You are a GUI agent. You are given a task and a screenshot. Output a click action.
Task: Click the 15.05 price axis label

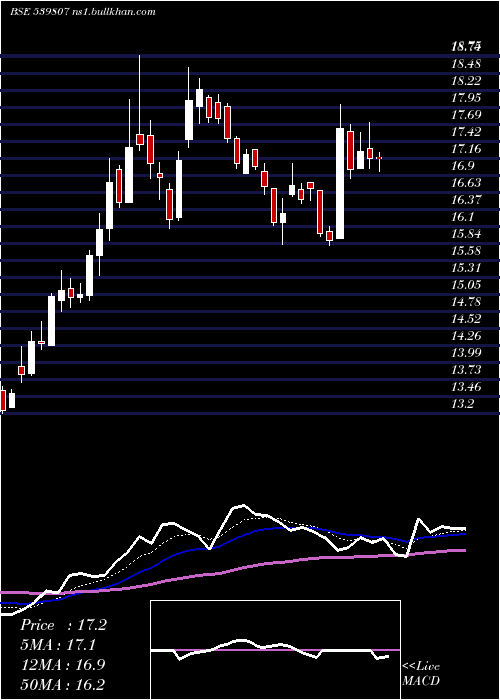coord(466,284)
